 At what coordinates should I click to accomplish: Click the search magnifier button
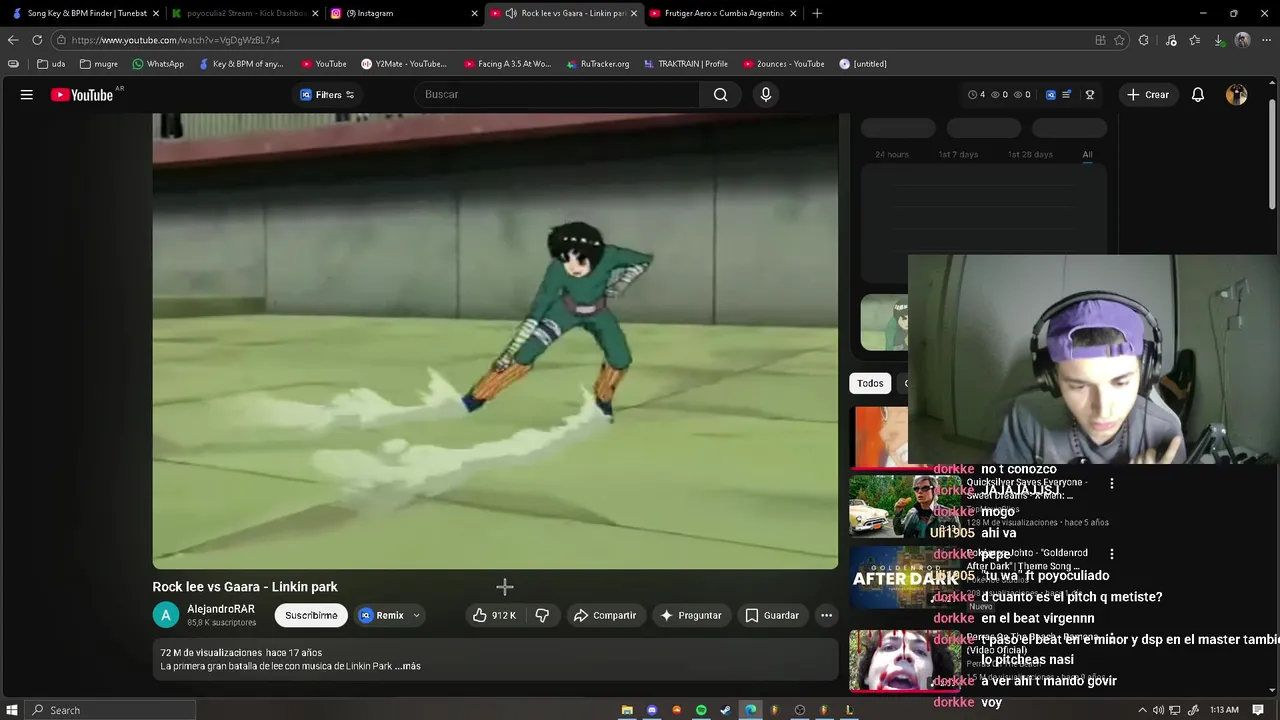point(720,95)
